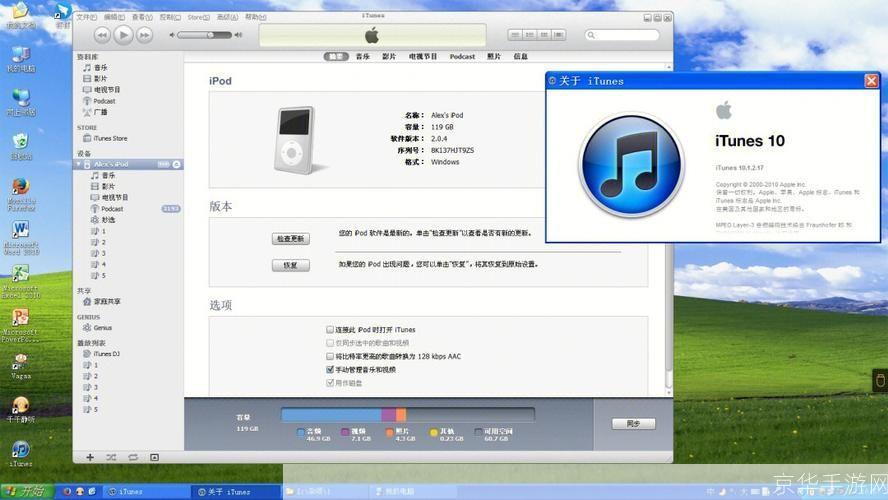Open the 帮助 menu

pyautogui.click(x=255, y=18)
